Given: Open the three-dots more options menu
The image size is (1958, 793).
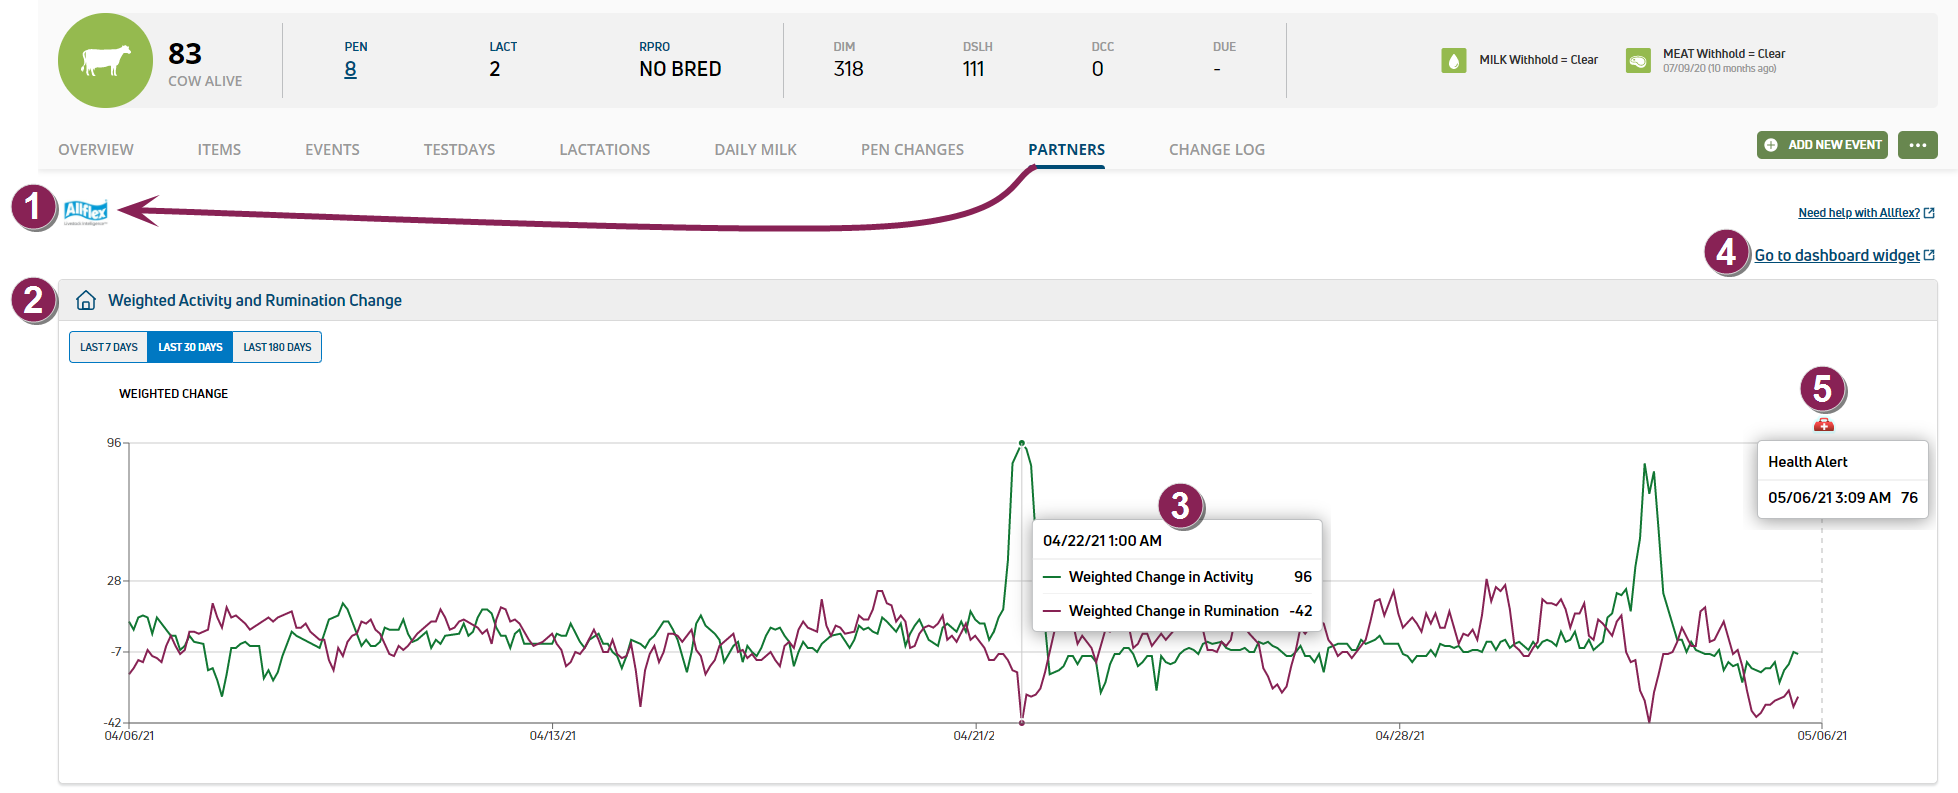Looking at the screenshot, I should [1917, 145].
